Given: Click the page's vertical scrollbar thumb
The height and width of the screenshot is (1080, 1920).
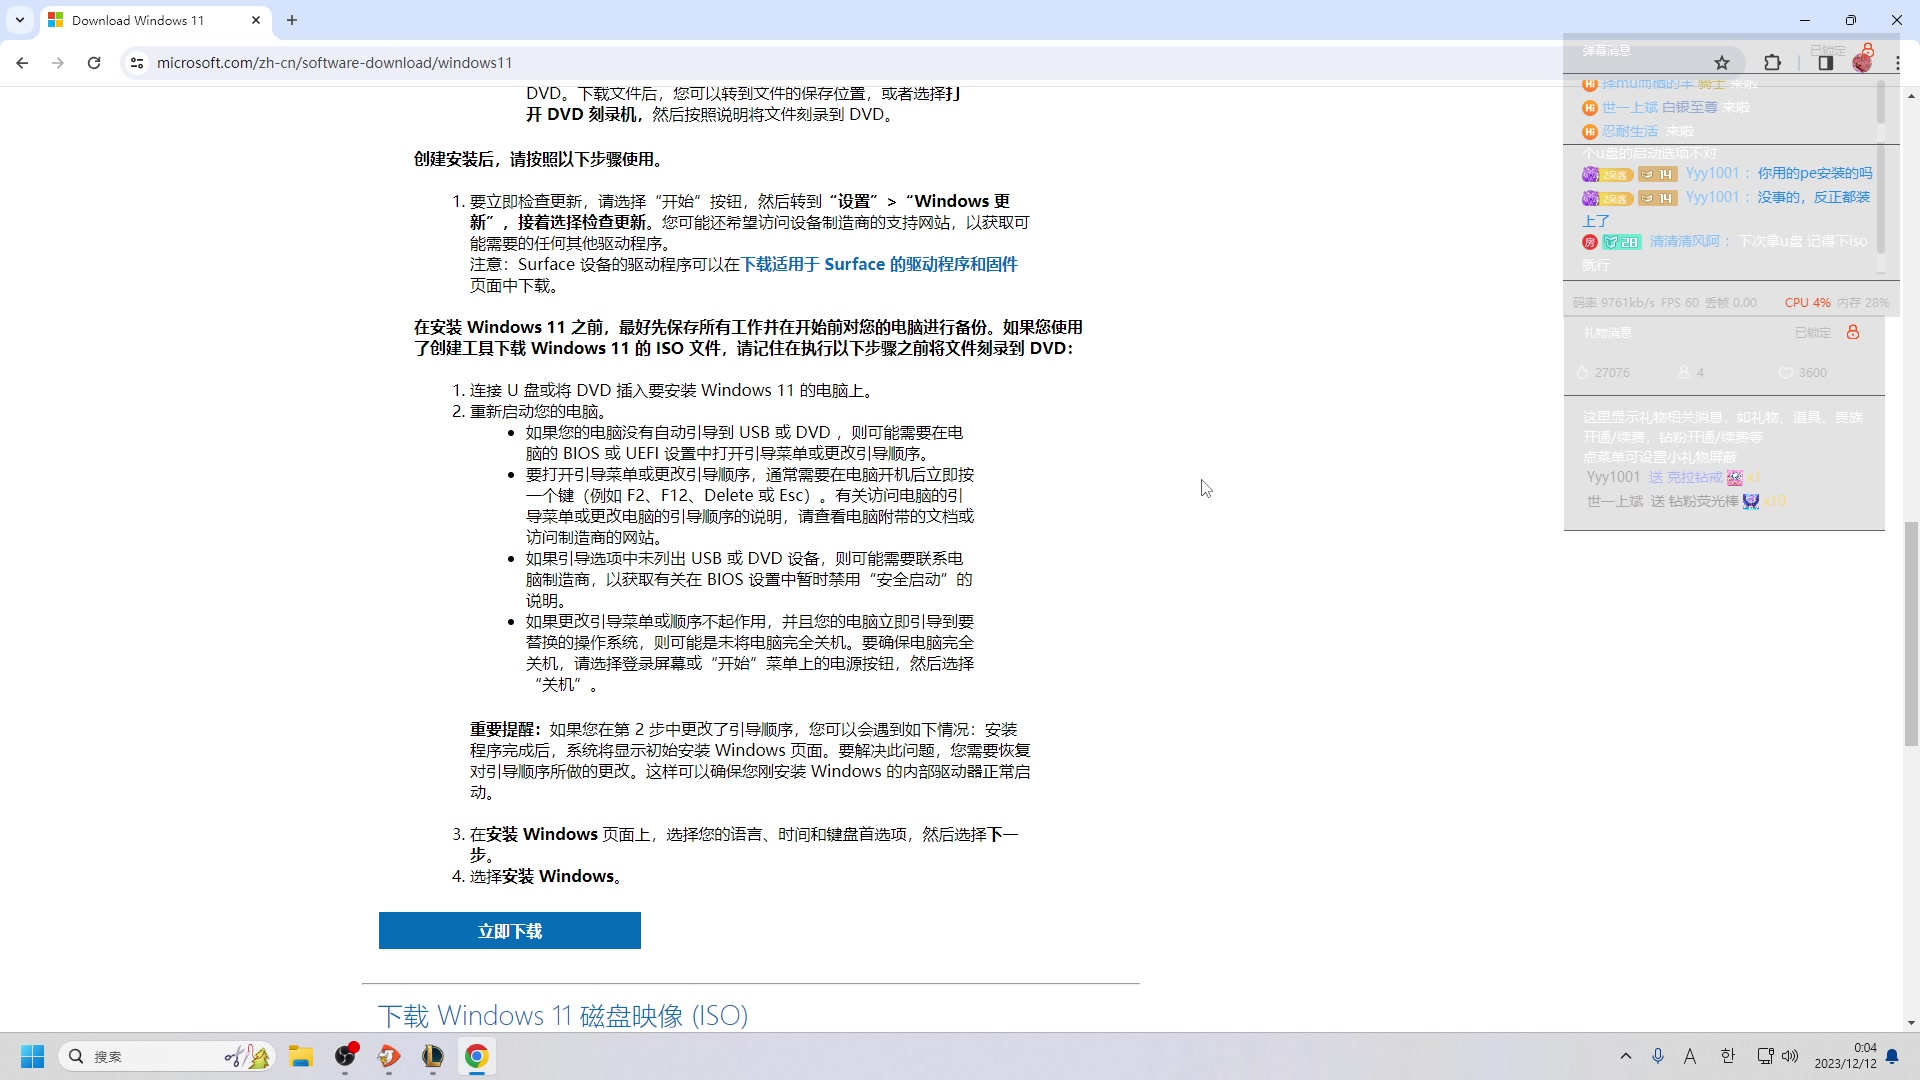Looking at the screenshot, I should click(1911, 633).
